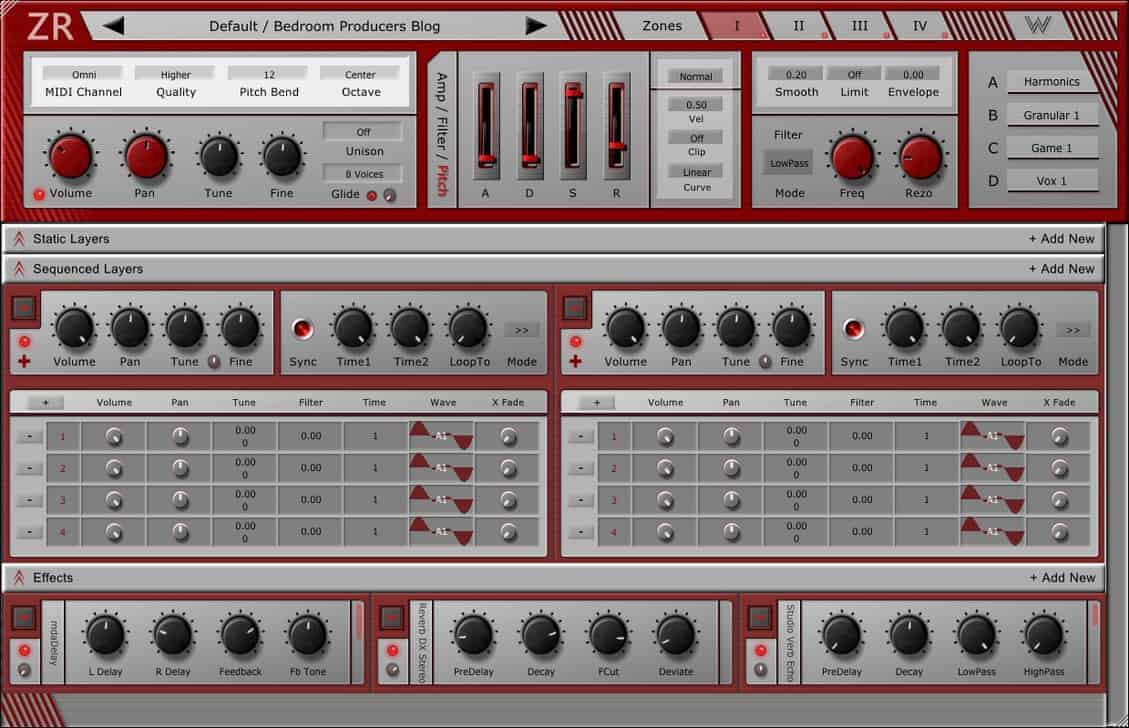Screen dimensions: 1129x728
Task: Open the Quality Higher dropdown
Action: [175, 74]
